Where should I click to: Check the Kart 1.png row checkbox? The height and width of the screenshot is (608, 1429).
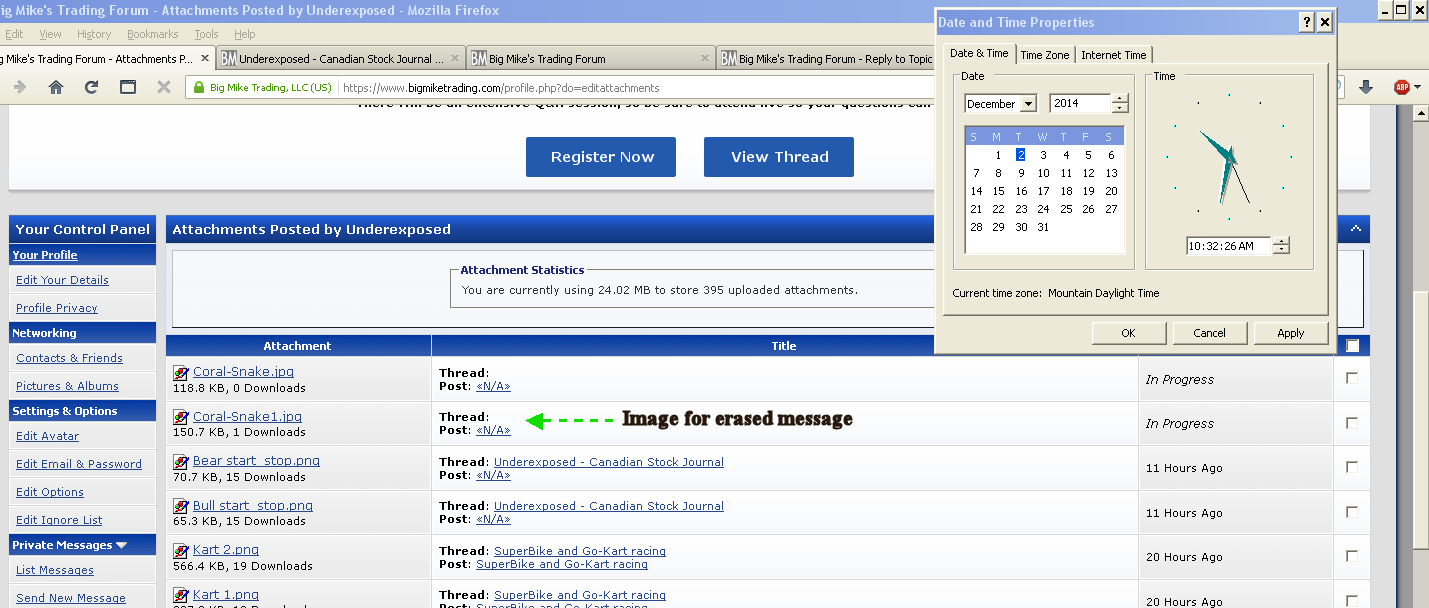[x=1352, y=601]
